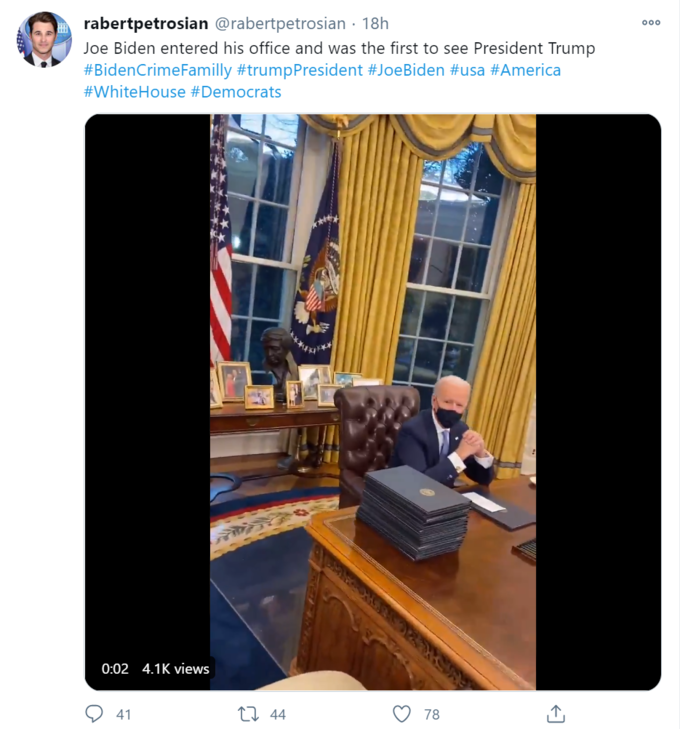View the 41 replies count

click(x=123, y=714)
